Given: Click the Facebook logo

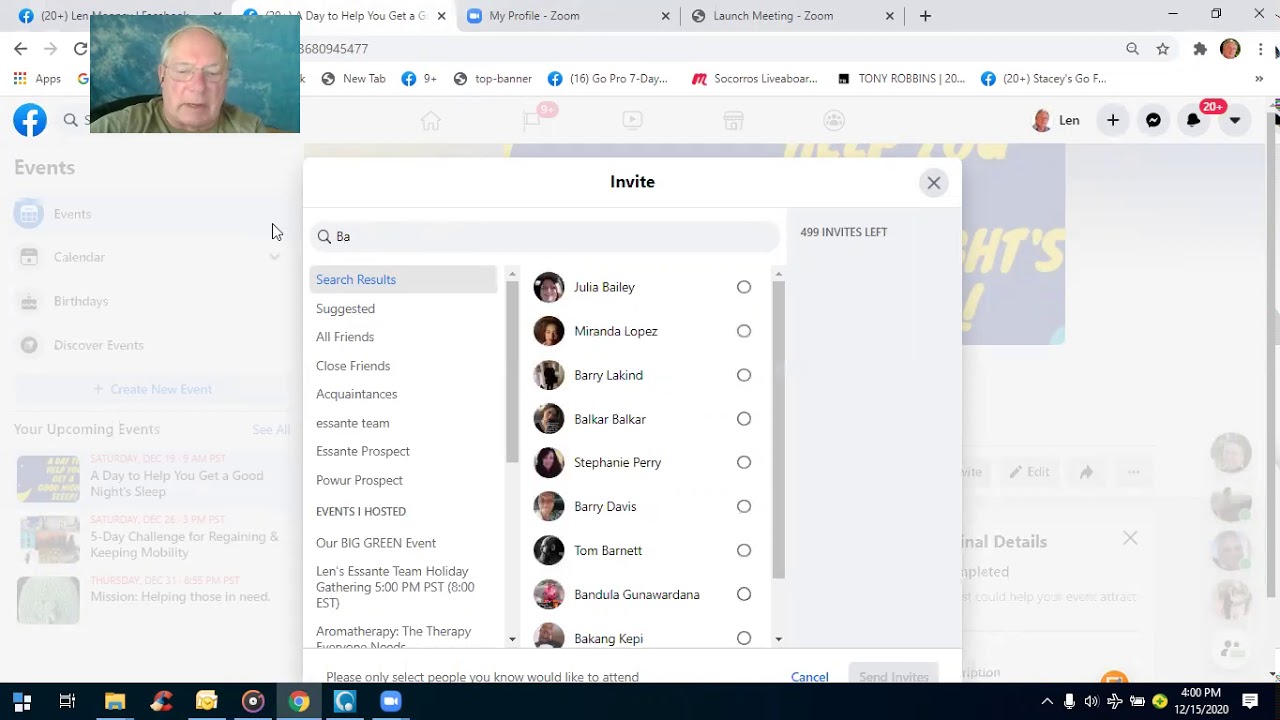Looking at the screenshot, I should tap(30, 120).
